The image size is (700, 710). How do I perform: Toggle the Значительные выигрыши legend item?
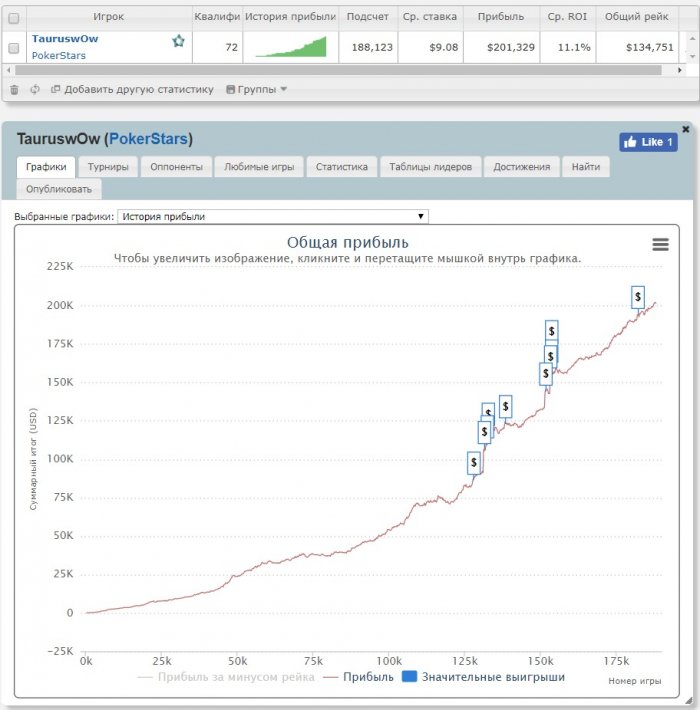484,677
